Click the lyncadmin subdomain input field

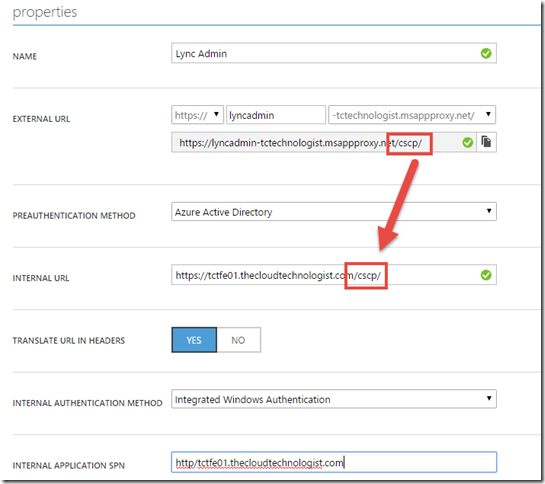276,115
